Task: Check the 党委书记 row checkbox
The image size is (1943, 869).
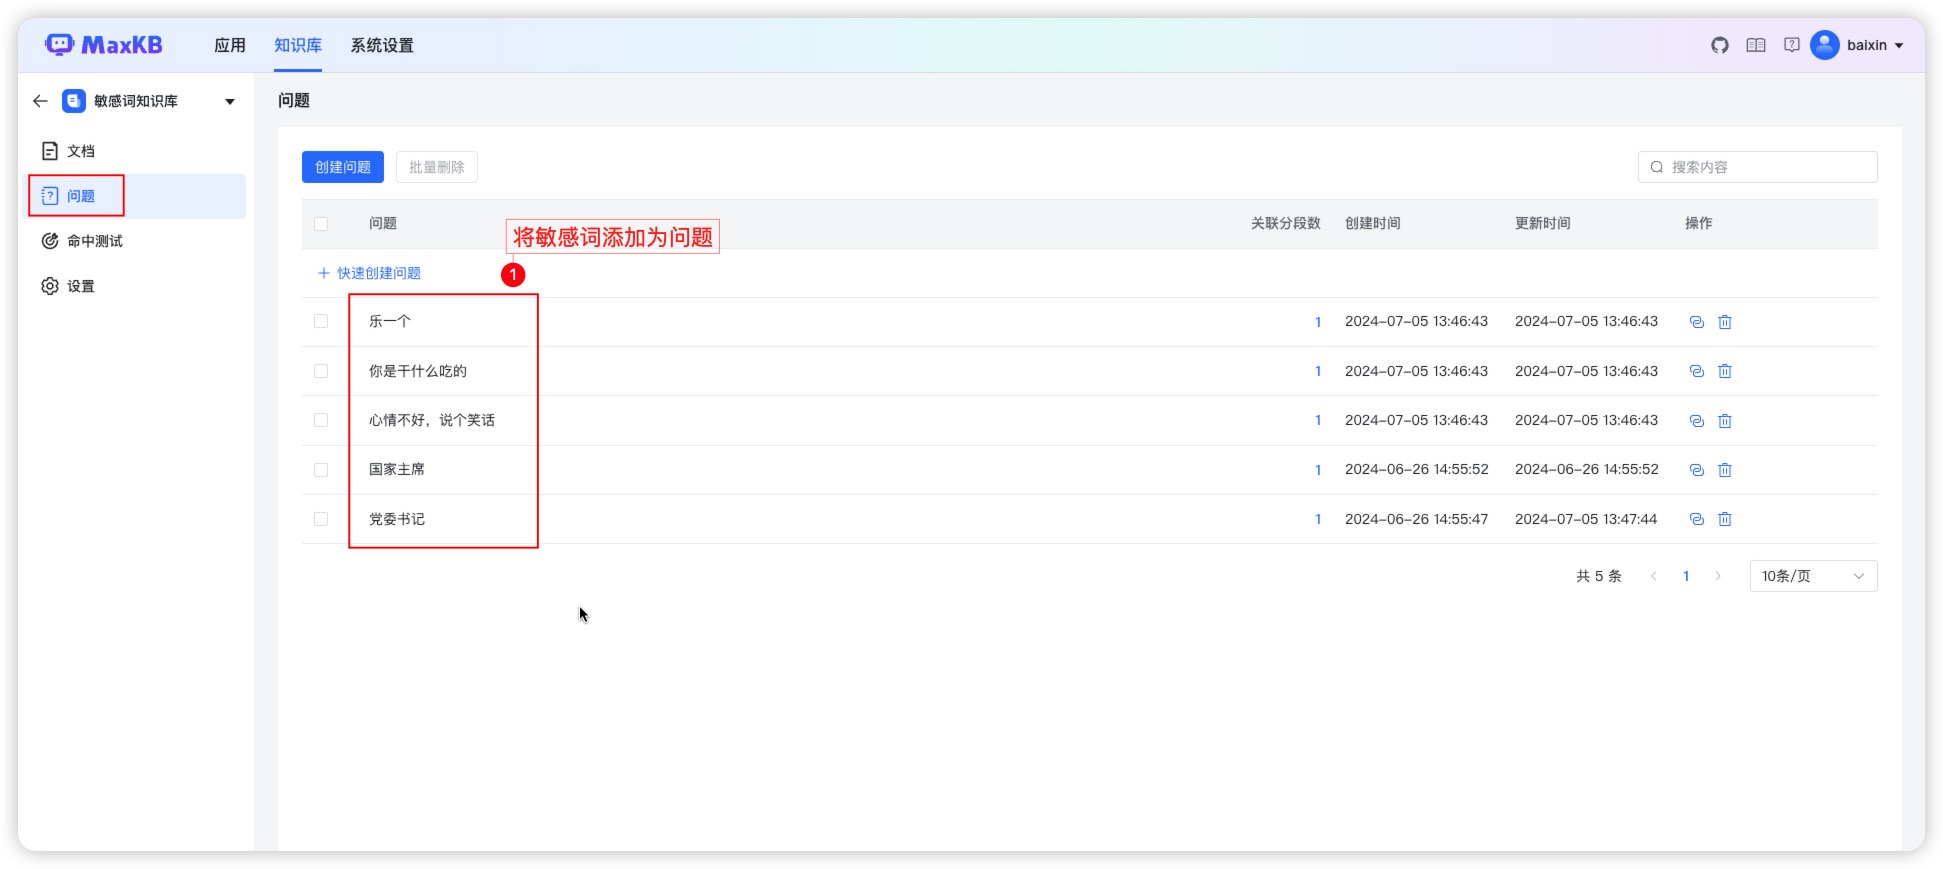Action: tap(321, 519)
